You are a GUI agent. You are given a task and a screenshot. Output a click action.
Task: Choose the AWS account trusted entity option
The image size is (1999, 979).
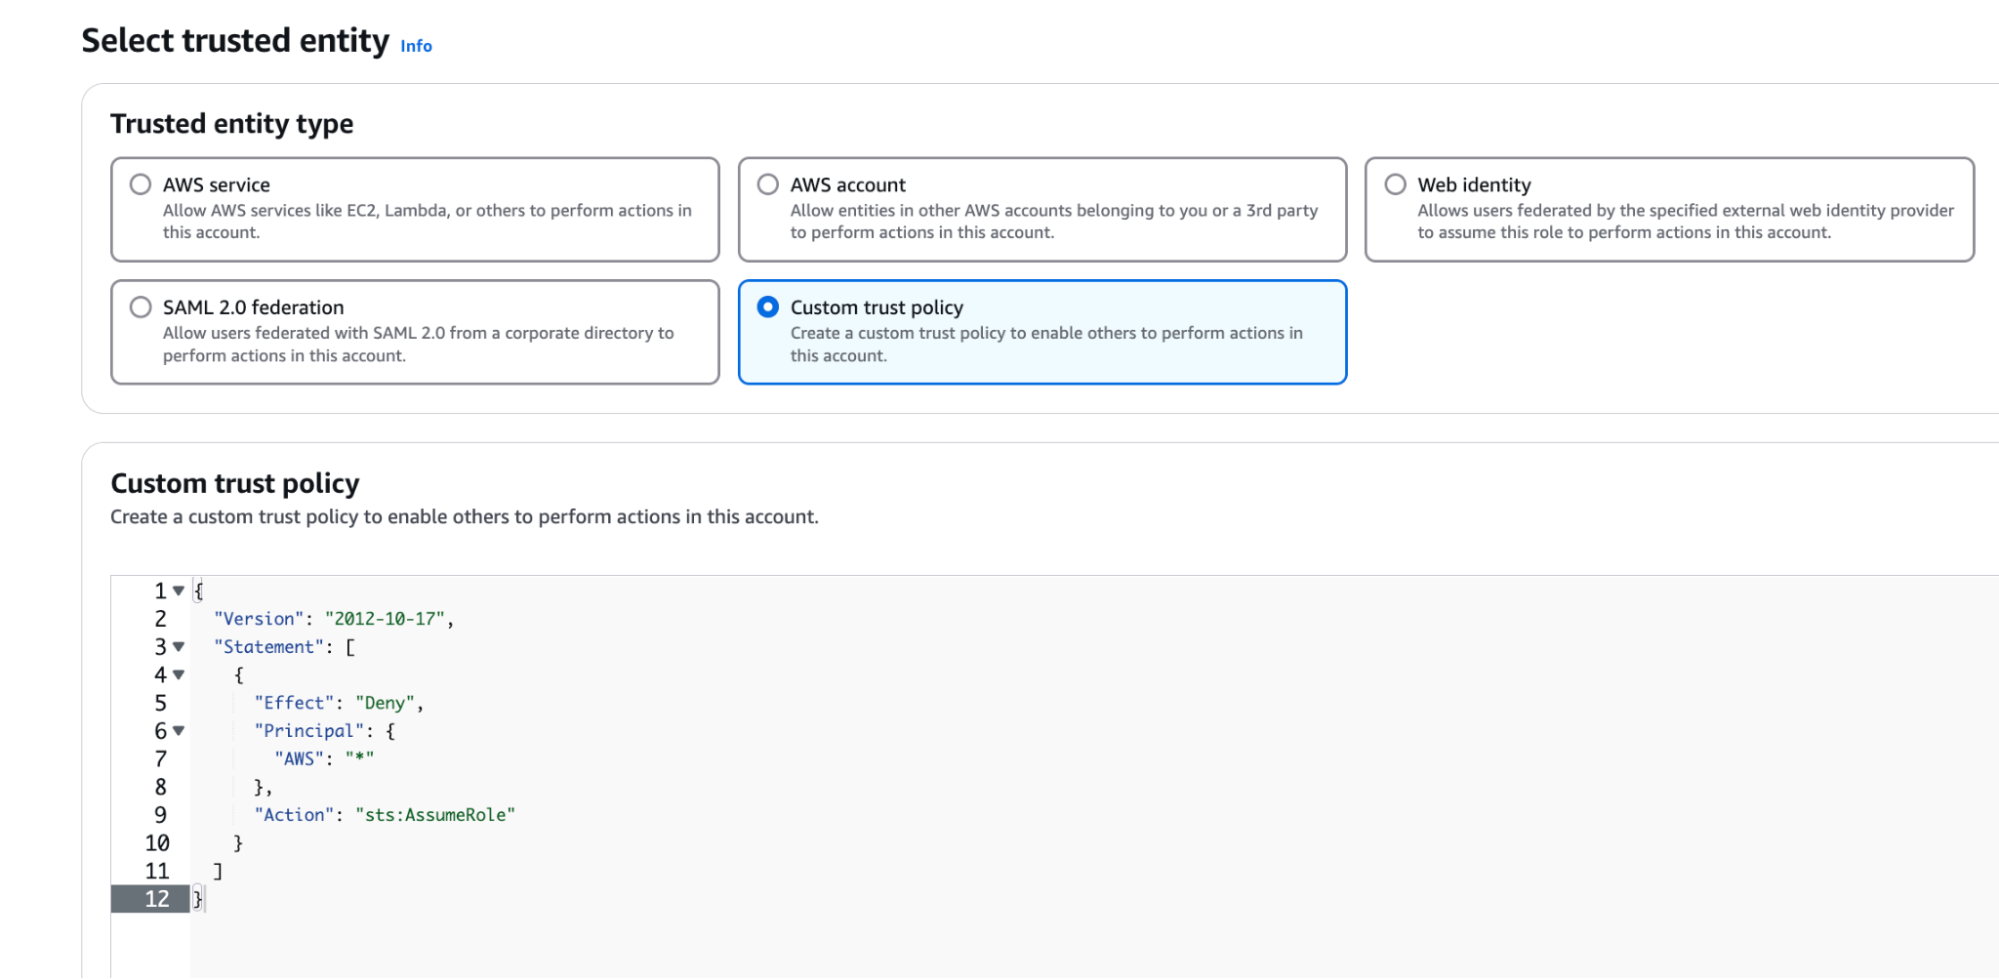coord(768,185)
